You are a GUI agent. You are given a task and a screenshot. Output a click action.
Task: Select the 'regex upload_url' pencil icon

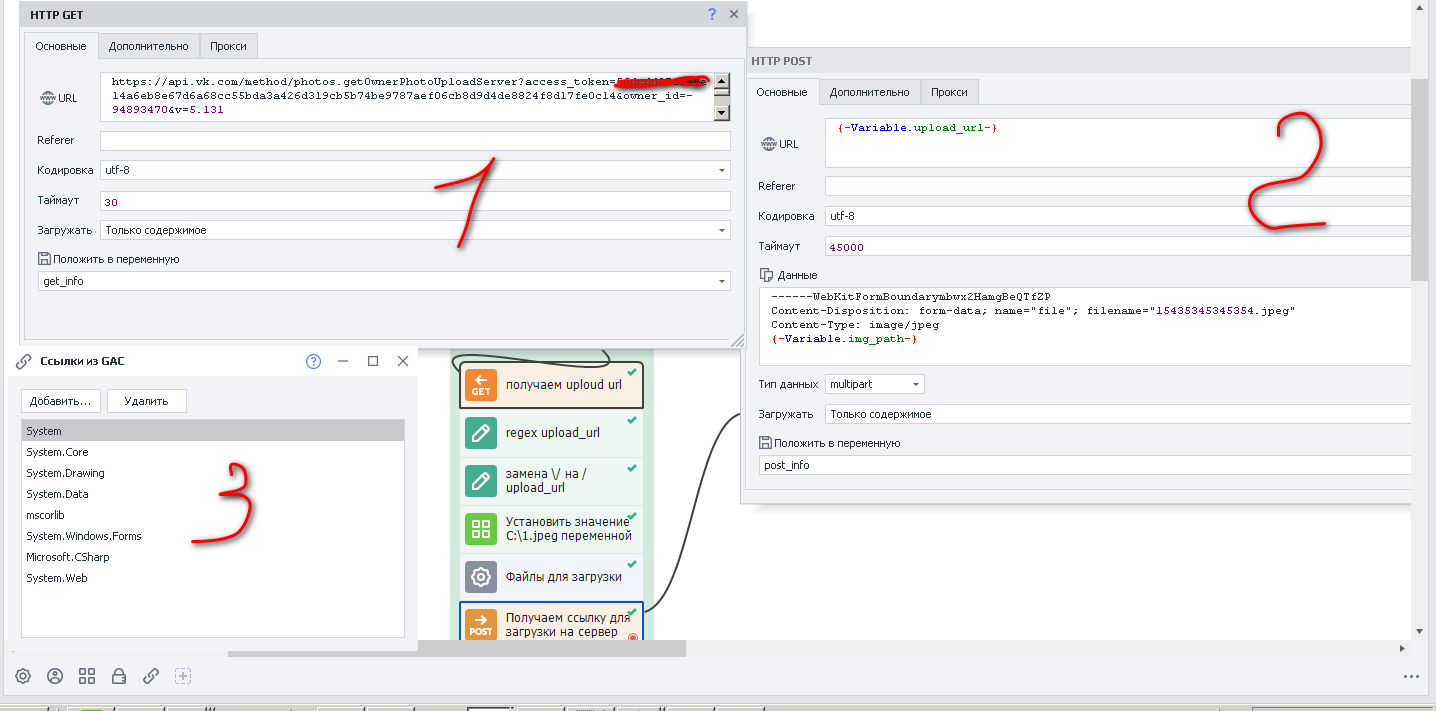click(x=481, y=433)
